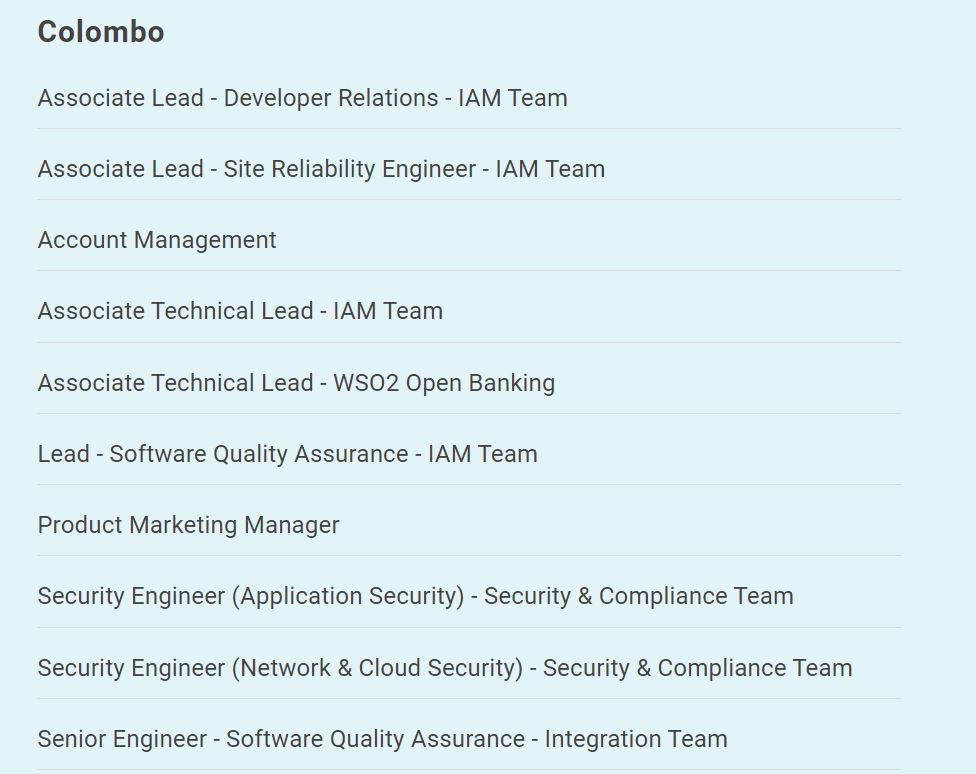Click the Product Marketing Manager listing
This screenshot has height=774, width=976.
pyautogui.click(x=189, y=525)
